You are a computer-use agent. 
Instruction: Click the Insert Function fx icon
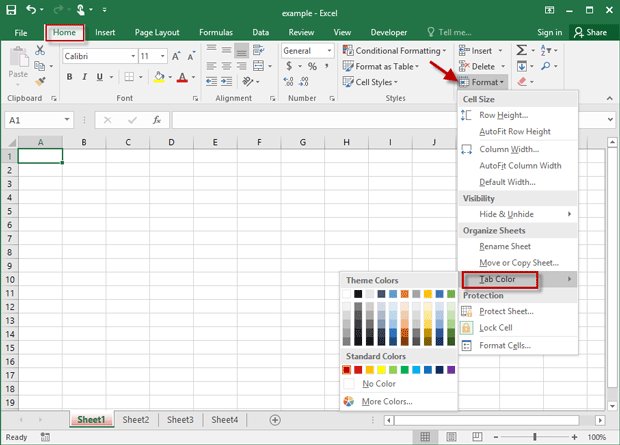pyautogui.click(x=157, y=120)
